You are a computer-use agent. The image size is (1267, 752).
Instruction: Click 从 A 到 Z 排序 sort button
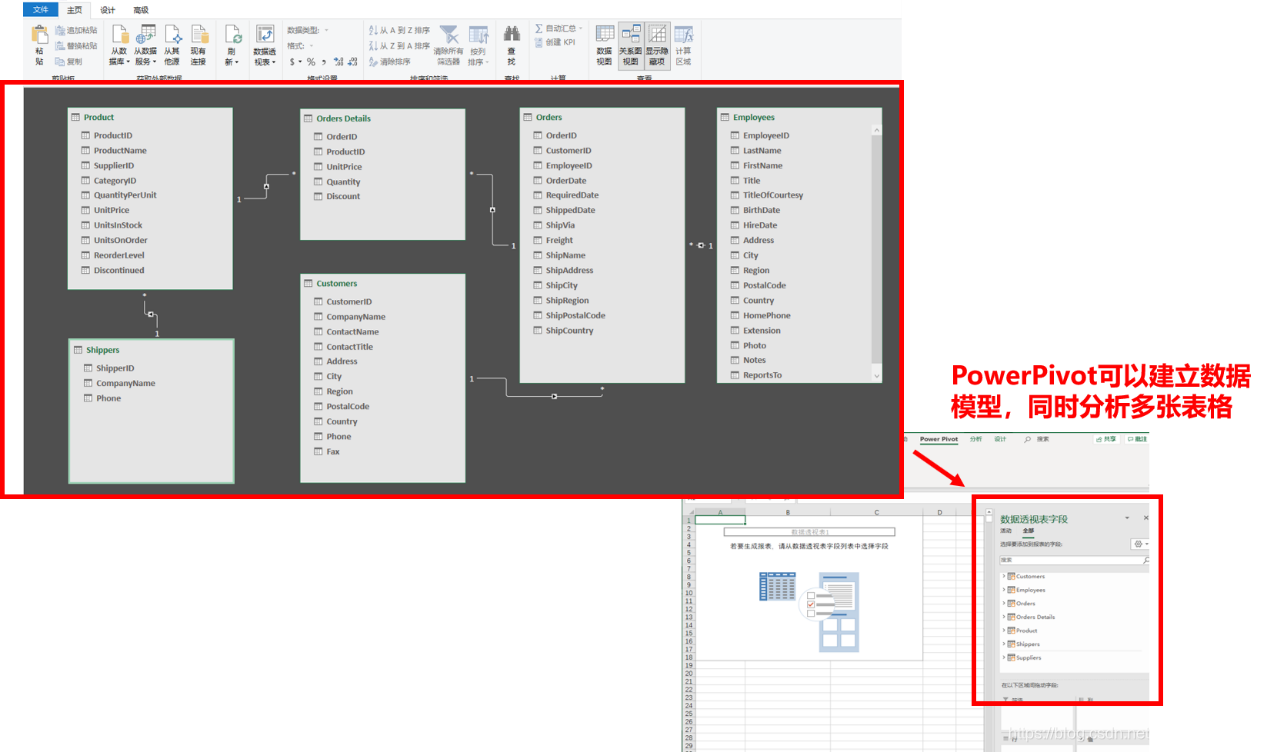(x=399, y=31)
